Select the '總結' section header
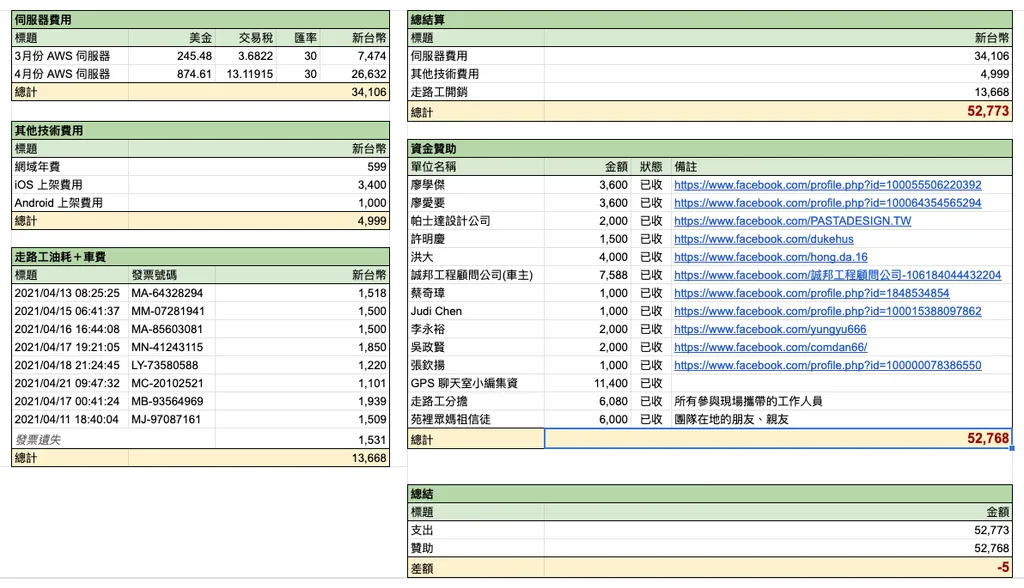 click(x=710, y=494)
